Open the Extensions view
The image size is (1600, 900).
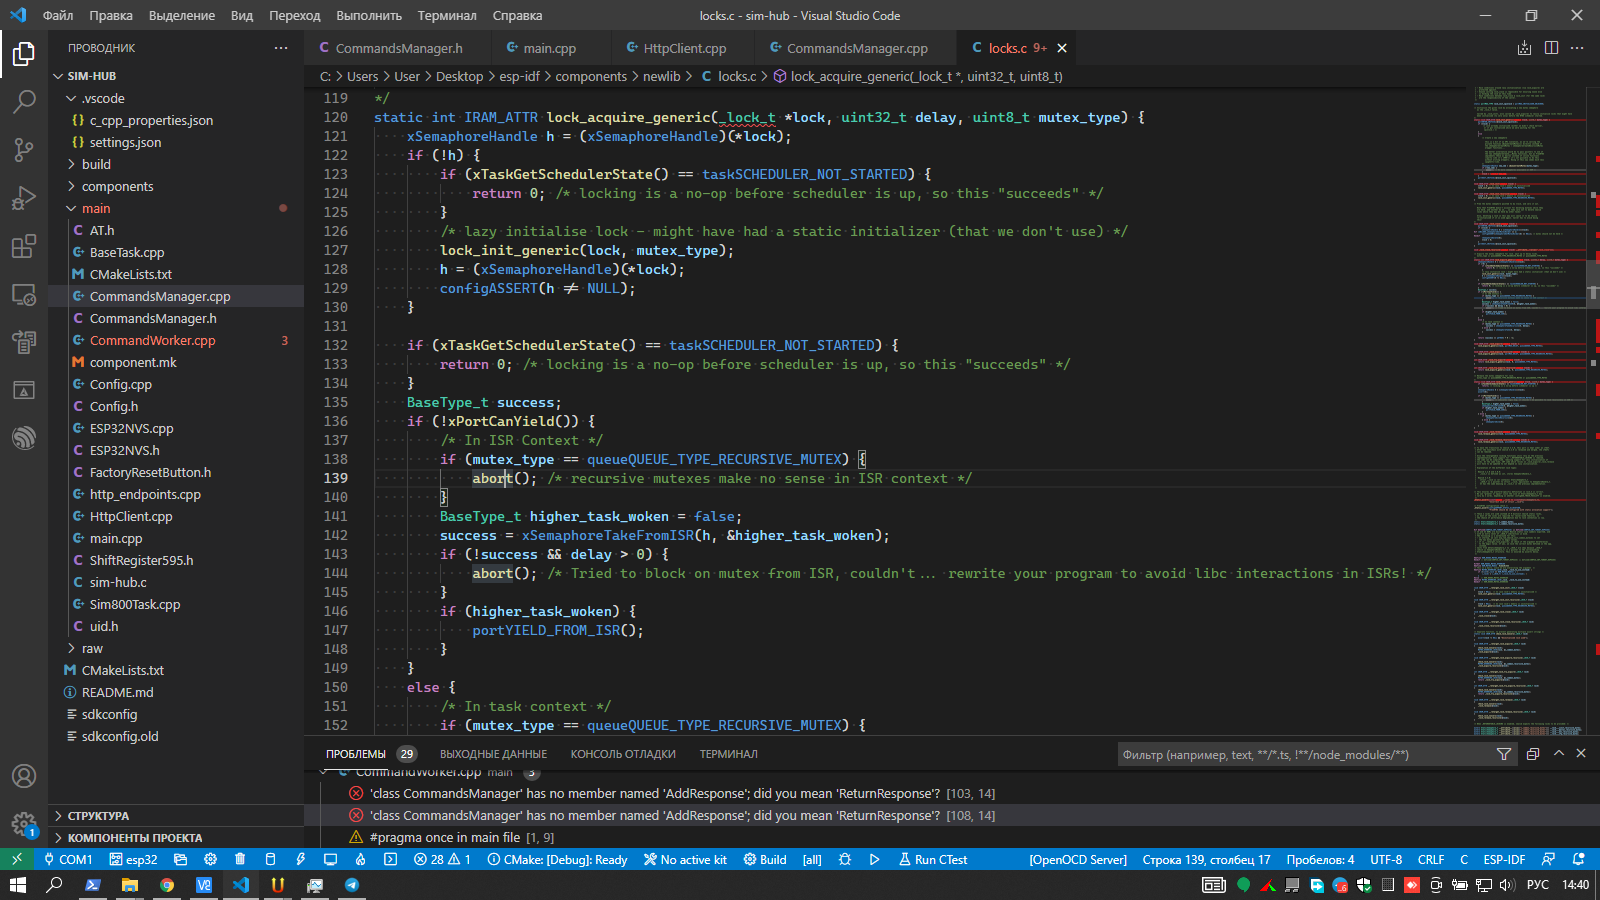(x=24, y=246)
